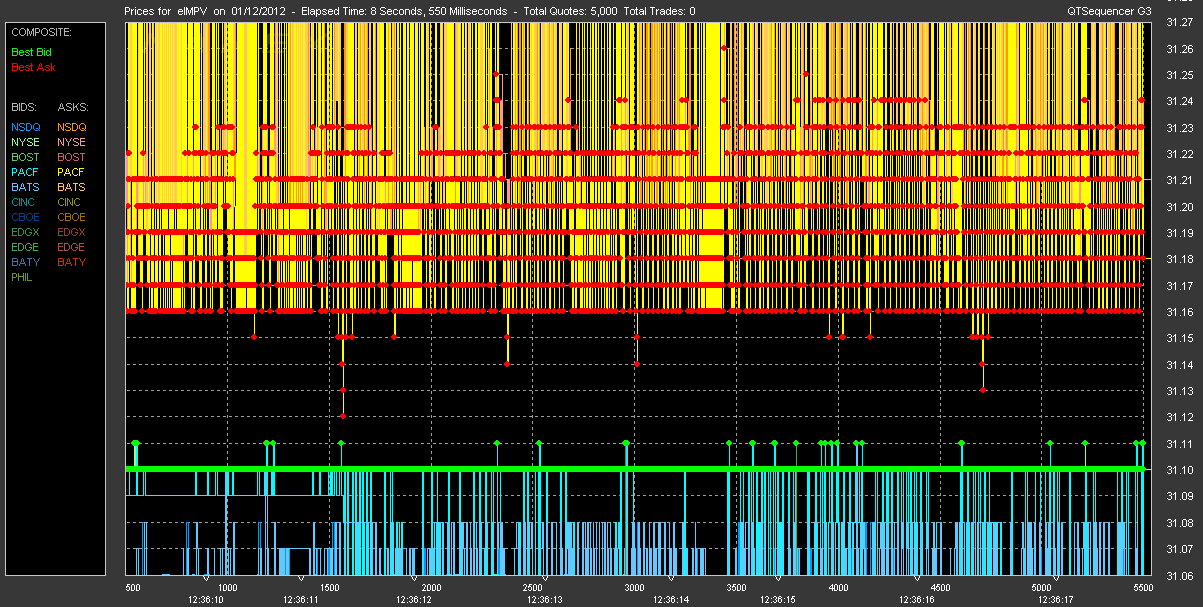Select BOST in the ASKS column
Viewport: 1203px width, 607px height.
pyautogui.click(x=72, y=157)
